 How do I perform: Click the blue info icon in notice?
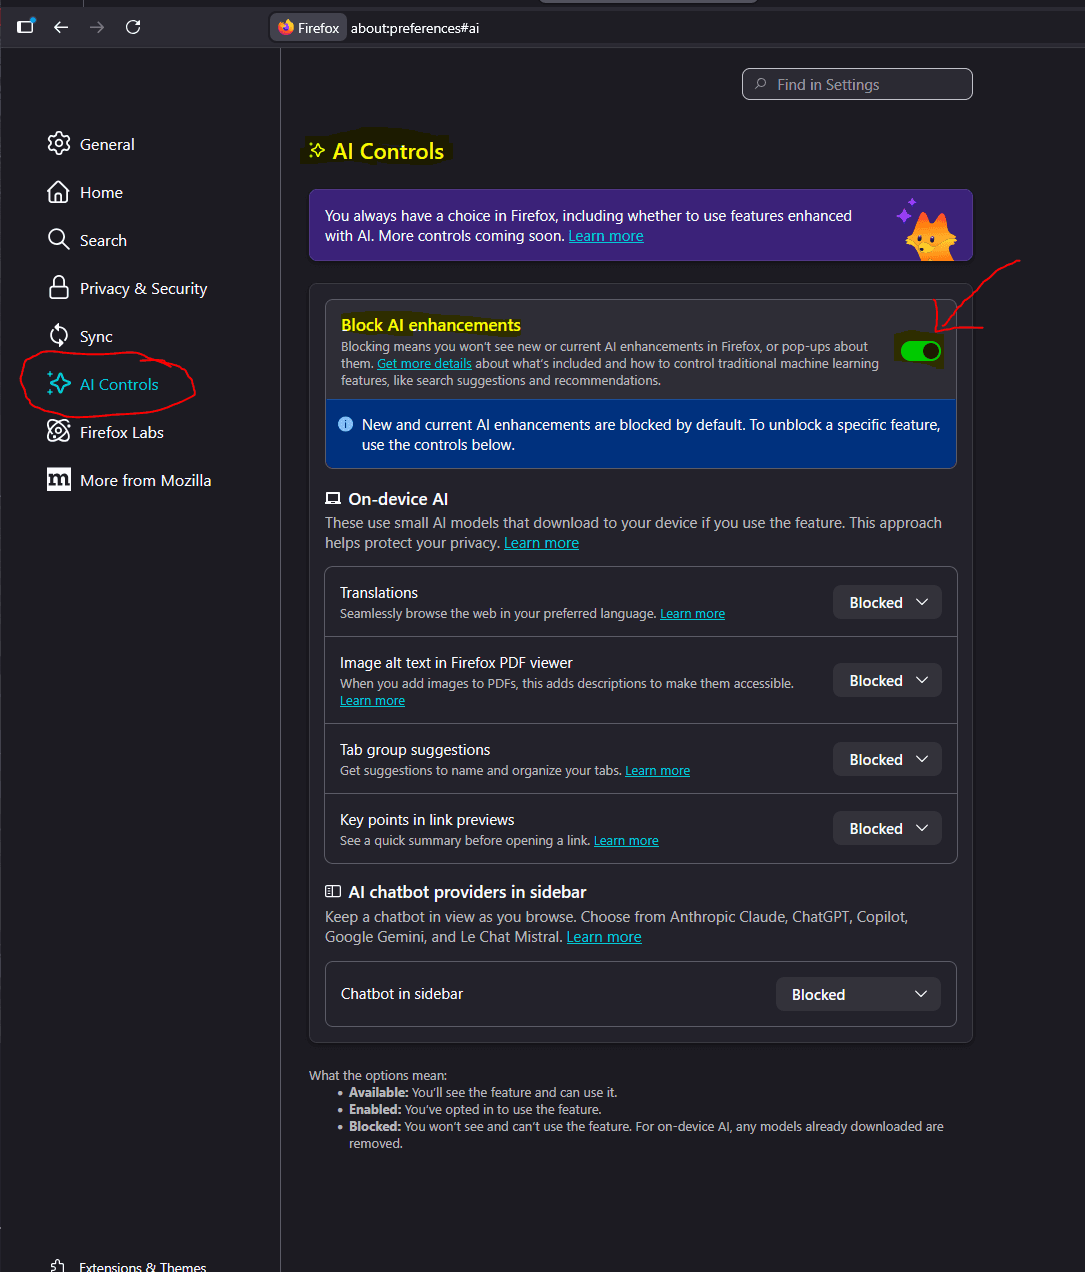(346, 424)
